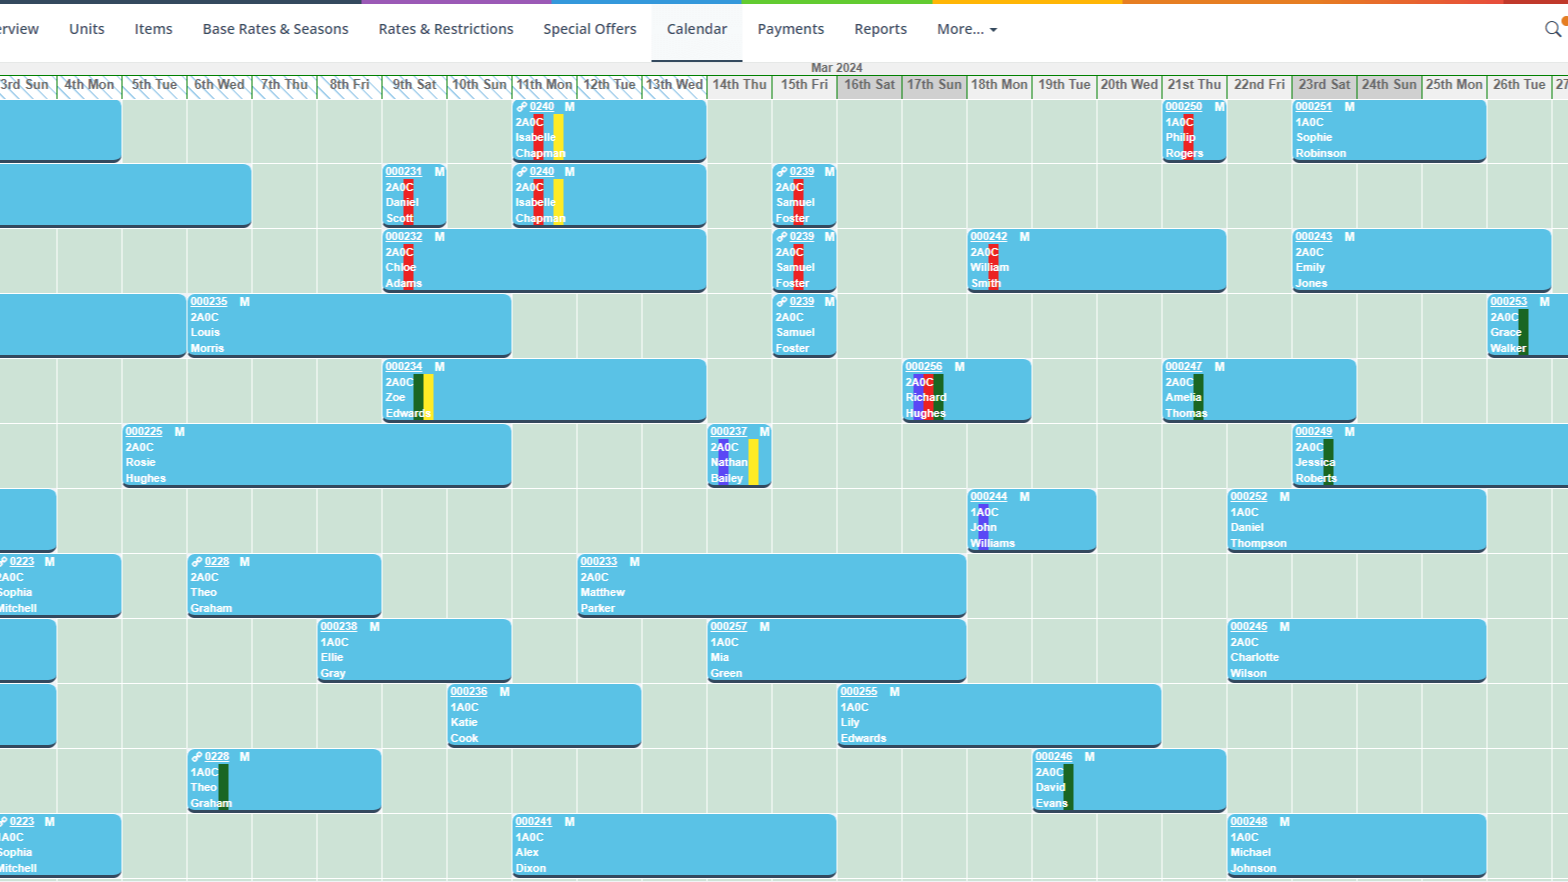The height and width of the screenshot is (882, 1568).
Task: Click the M marker on booking 000255
Action: 894,692
